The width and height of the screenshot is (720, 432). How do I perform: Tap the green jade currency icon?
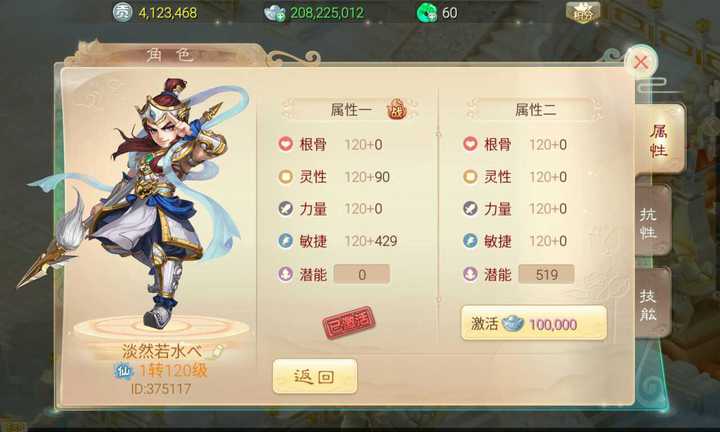coord(427,13)
